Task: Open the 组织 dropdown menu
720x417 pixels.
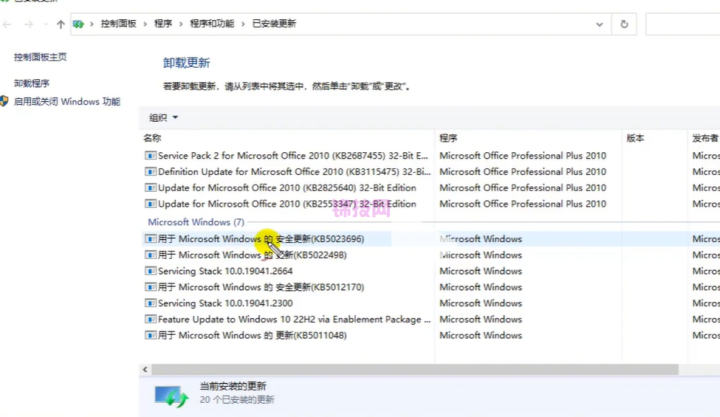Action: [x=163, y=118]
